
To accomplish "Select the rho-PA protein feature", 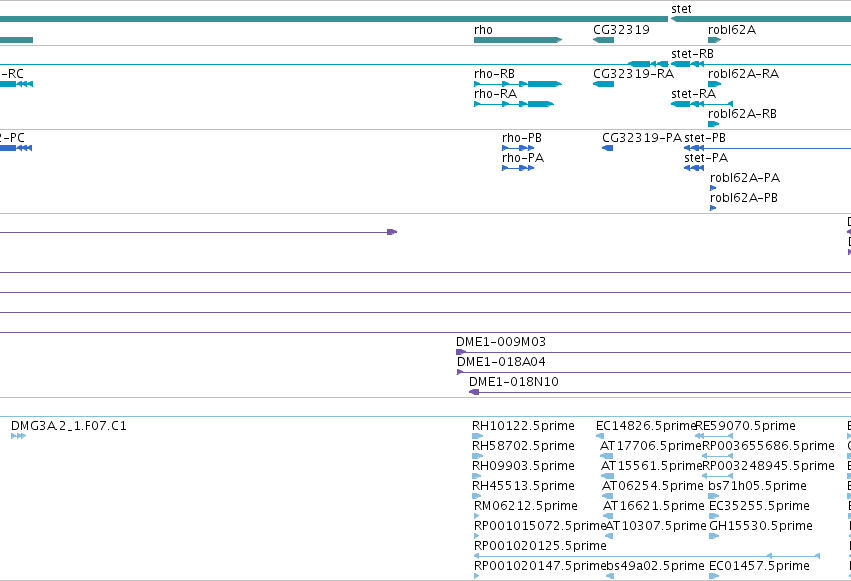I will tap(518, 168).
